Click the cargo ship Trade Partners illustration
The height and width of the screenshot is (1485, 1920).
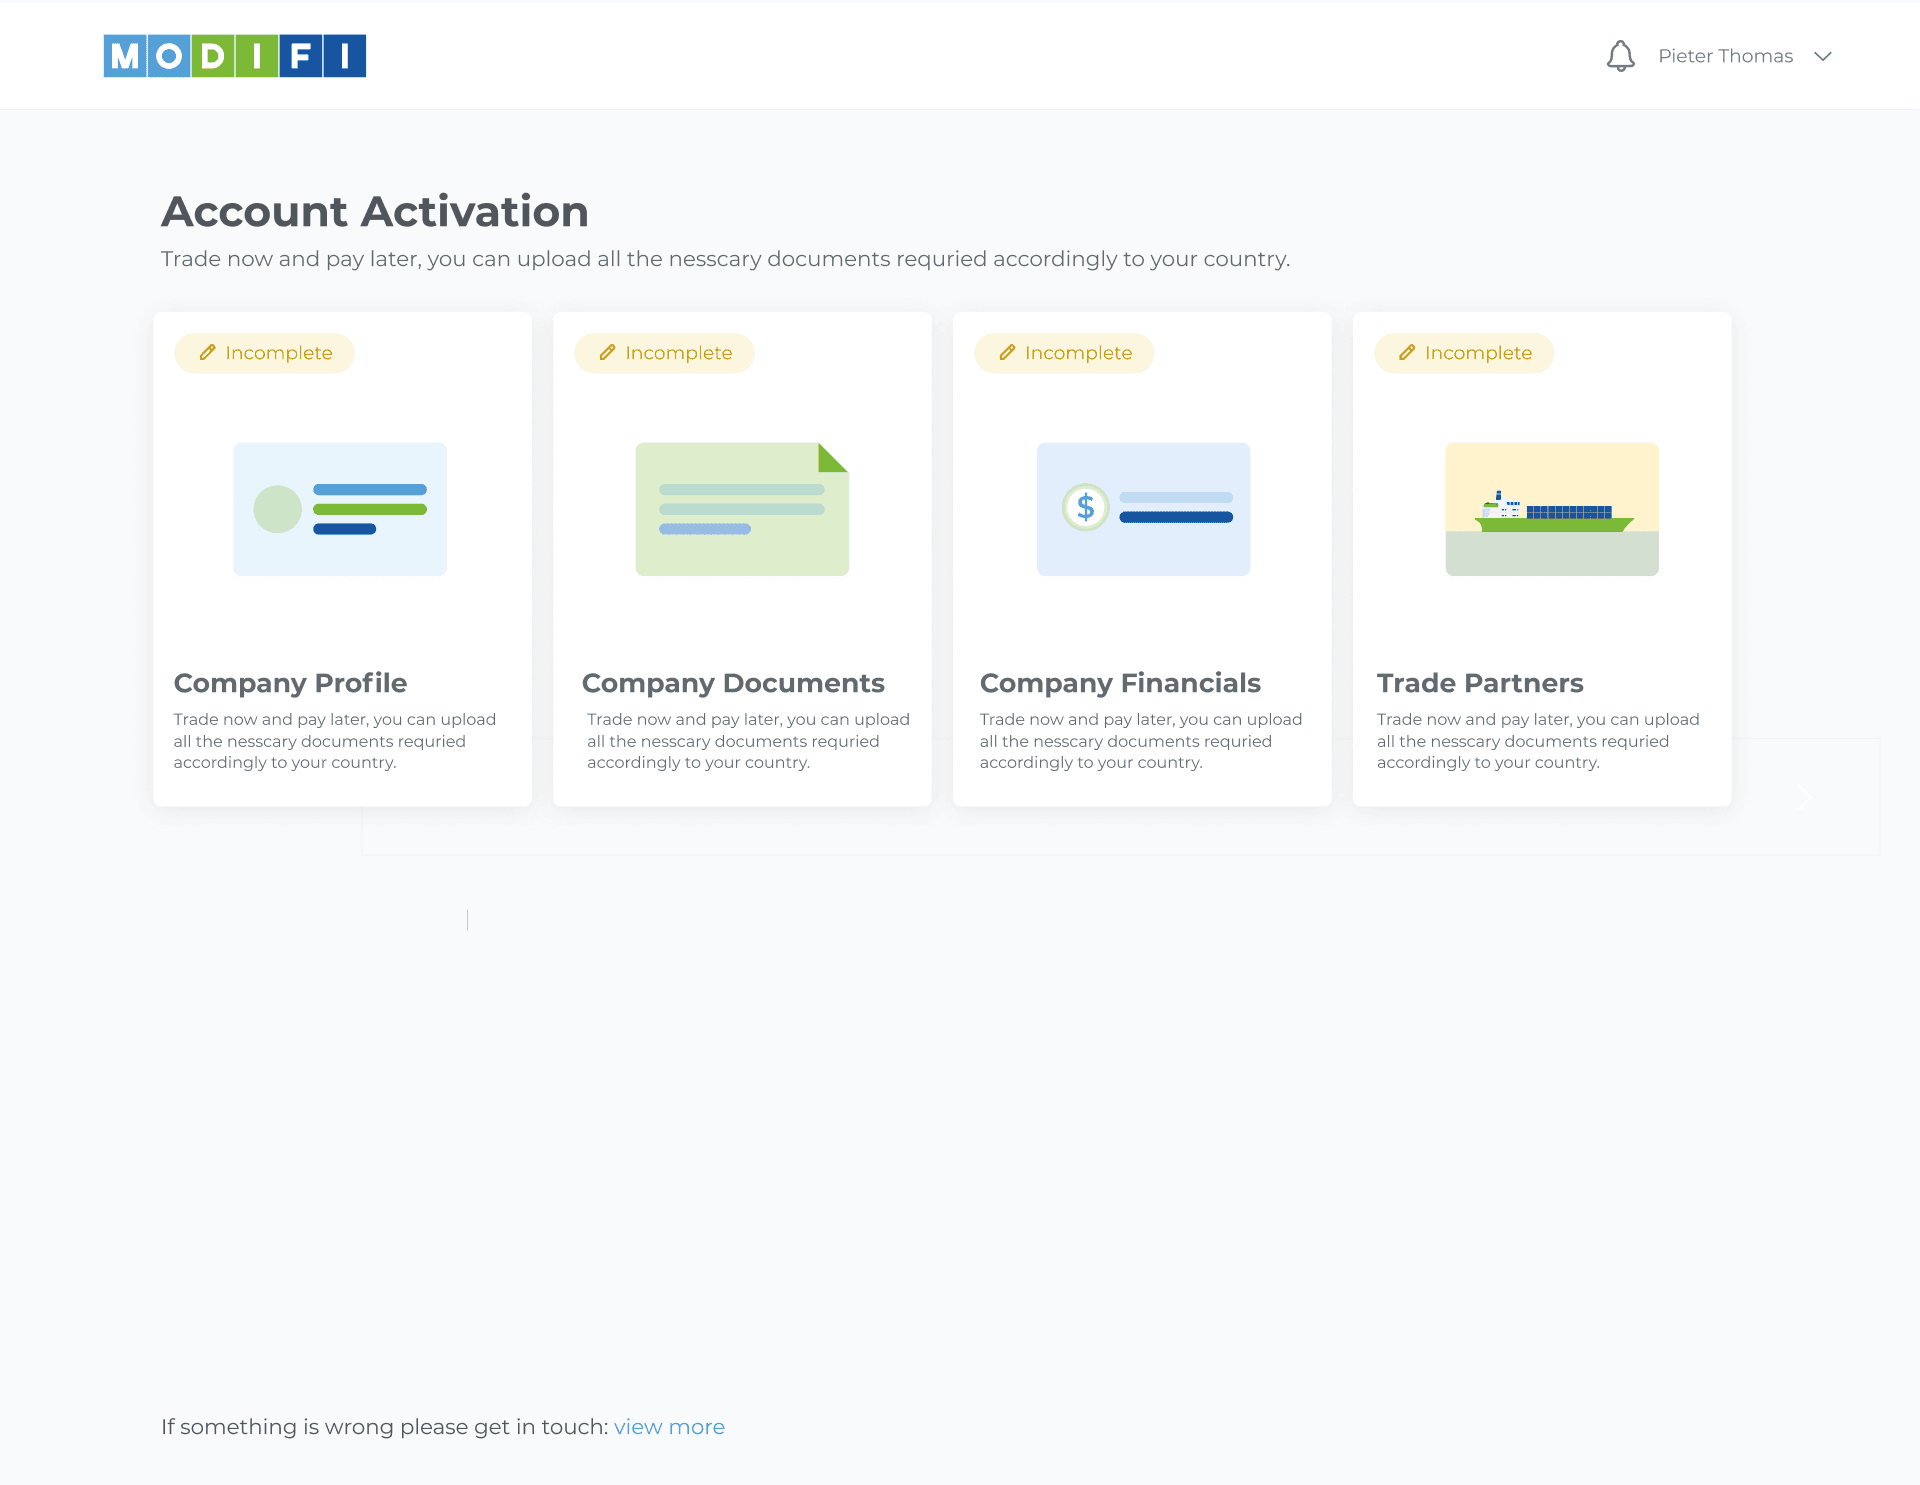tap(1551, 509)
